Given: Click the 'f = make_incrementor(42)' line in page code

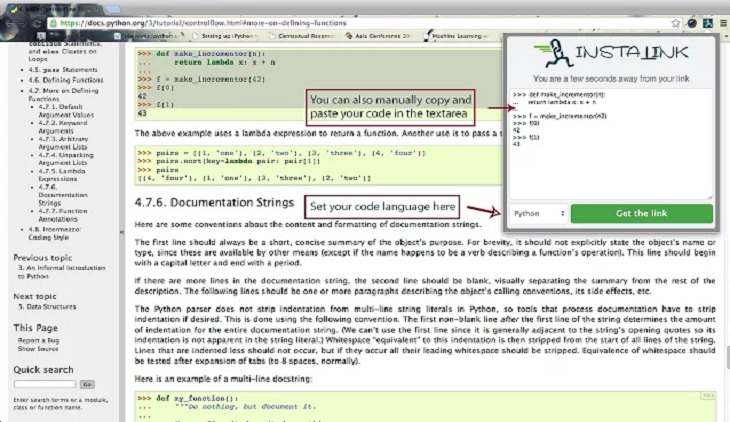Looking at the screenshot, I should coord(201,80).
